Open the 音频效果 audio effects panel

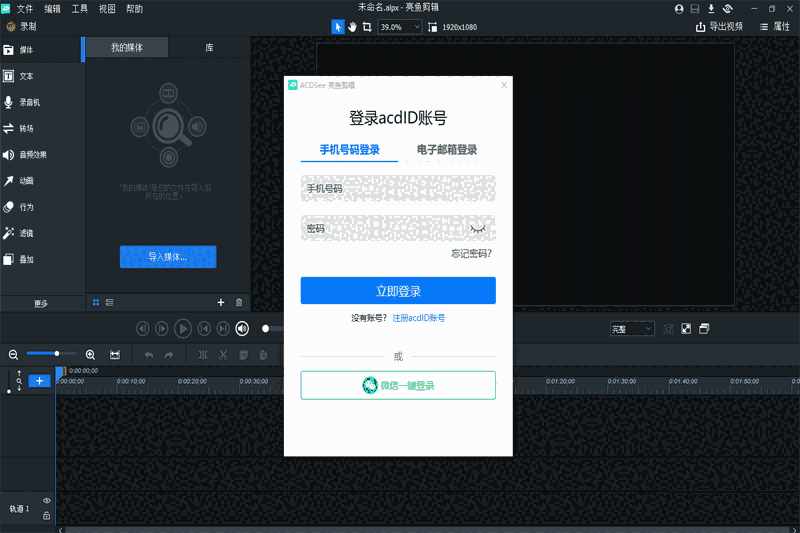[42, 155]
